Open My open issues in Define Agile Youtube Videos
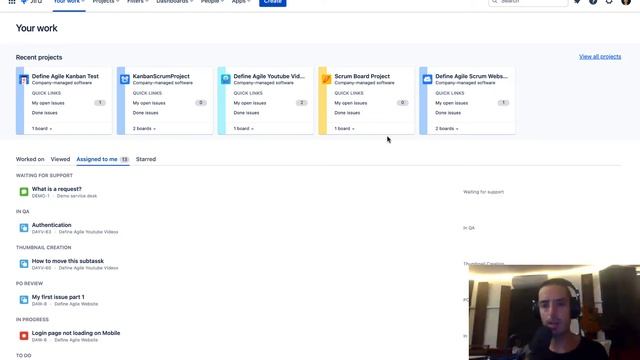The height and width of the screenshot is (360, 640). coord(249,103)
